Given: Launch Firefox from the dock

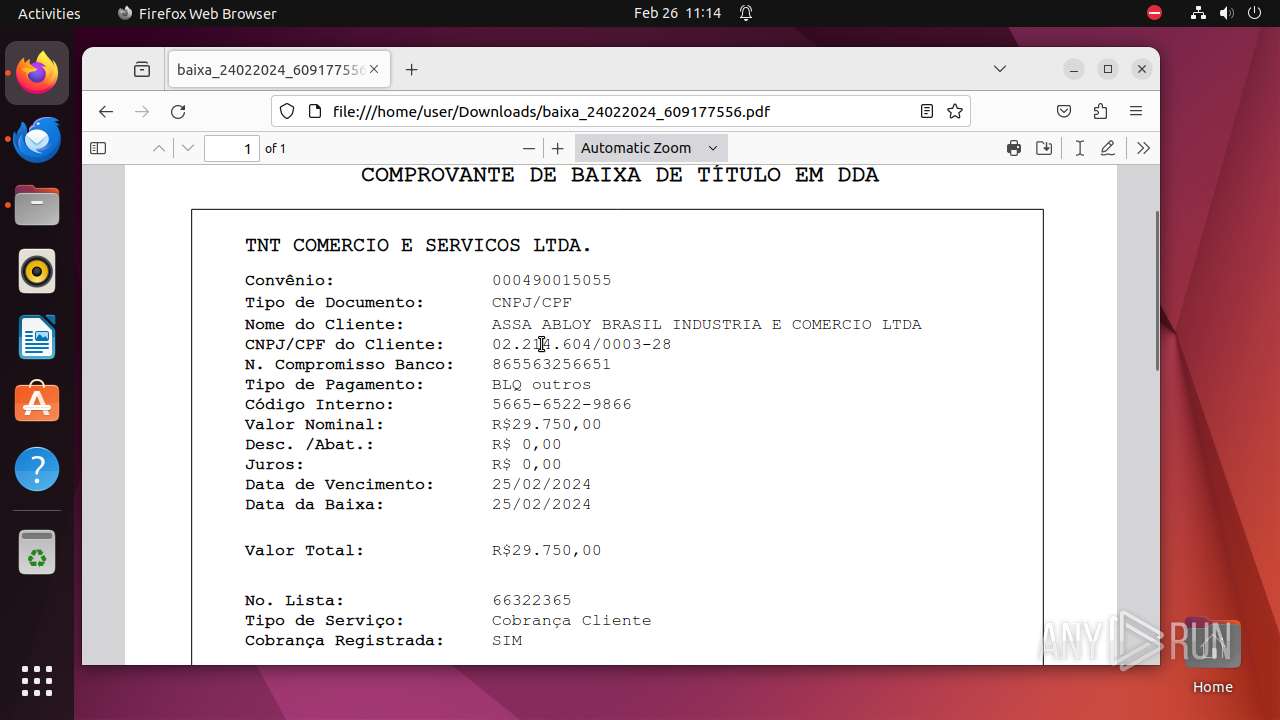Looking at the screenshot, I should click(37, 73).
